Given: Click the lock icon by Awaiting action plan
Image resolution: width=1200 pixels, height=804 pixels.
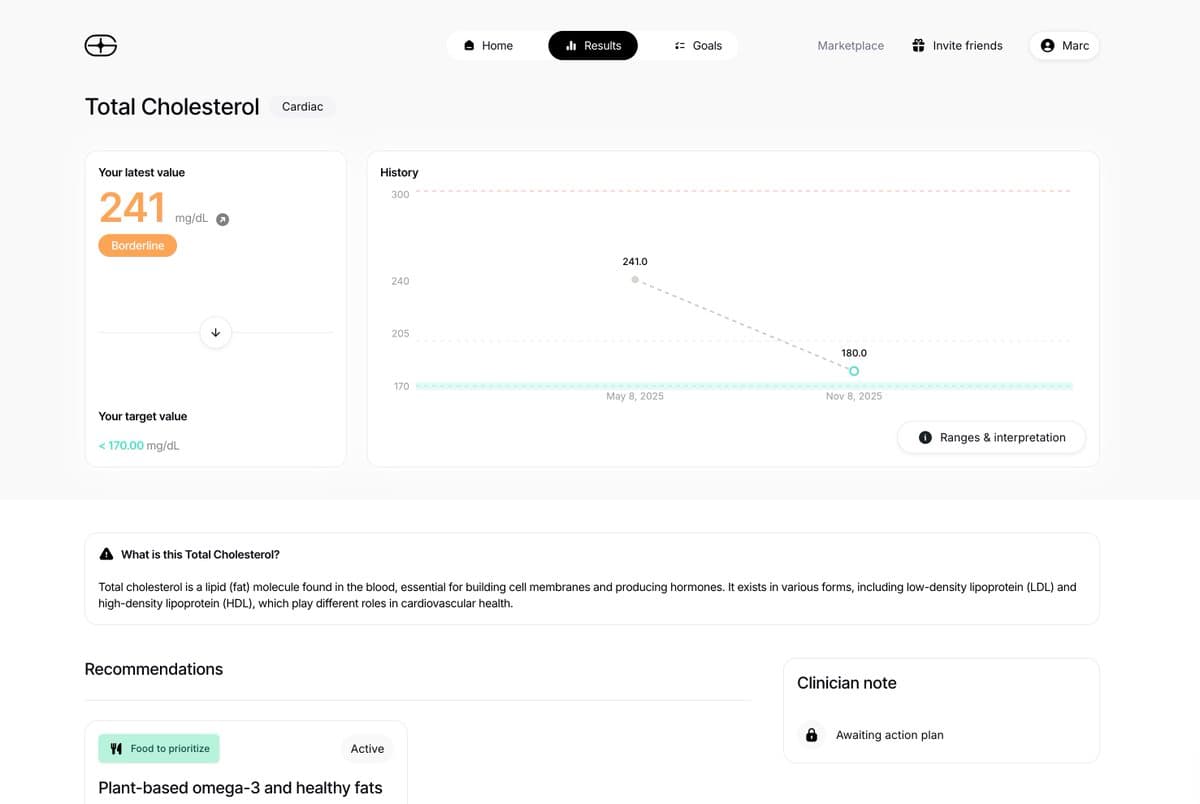Looking at the screenshot, I should (x=812, y=735).
